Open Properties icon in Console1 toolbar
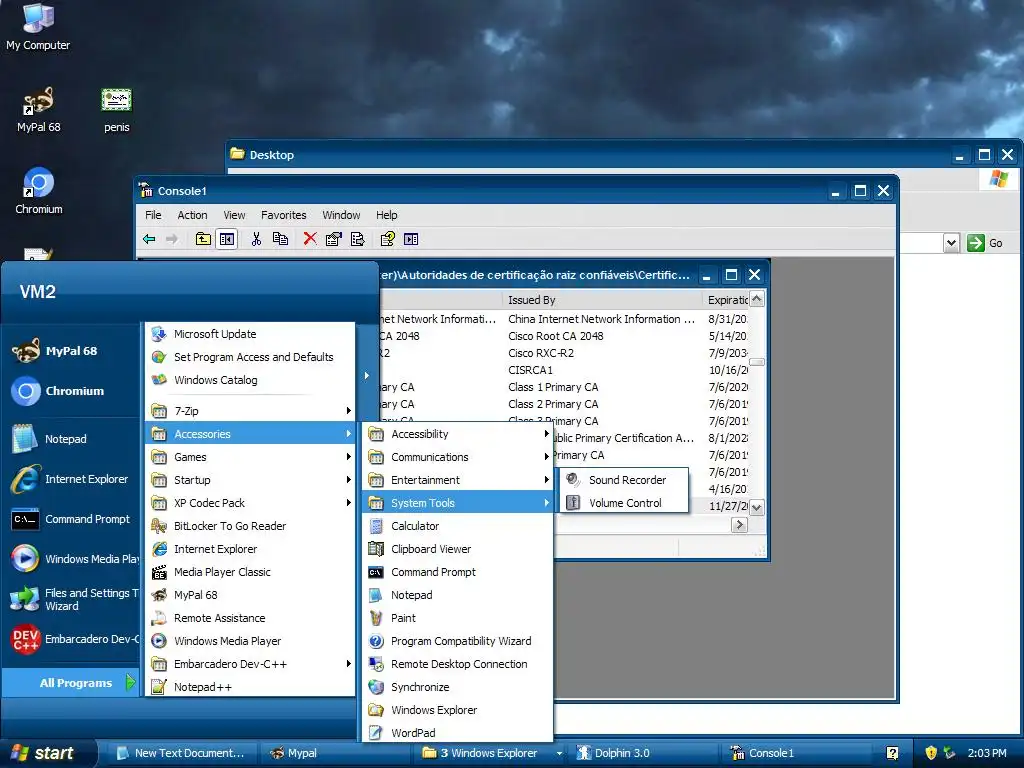1024x768 pixels. coord(334,239)
